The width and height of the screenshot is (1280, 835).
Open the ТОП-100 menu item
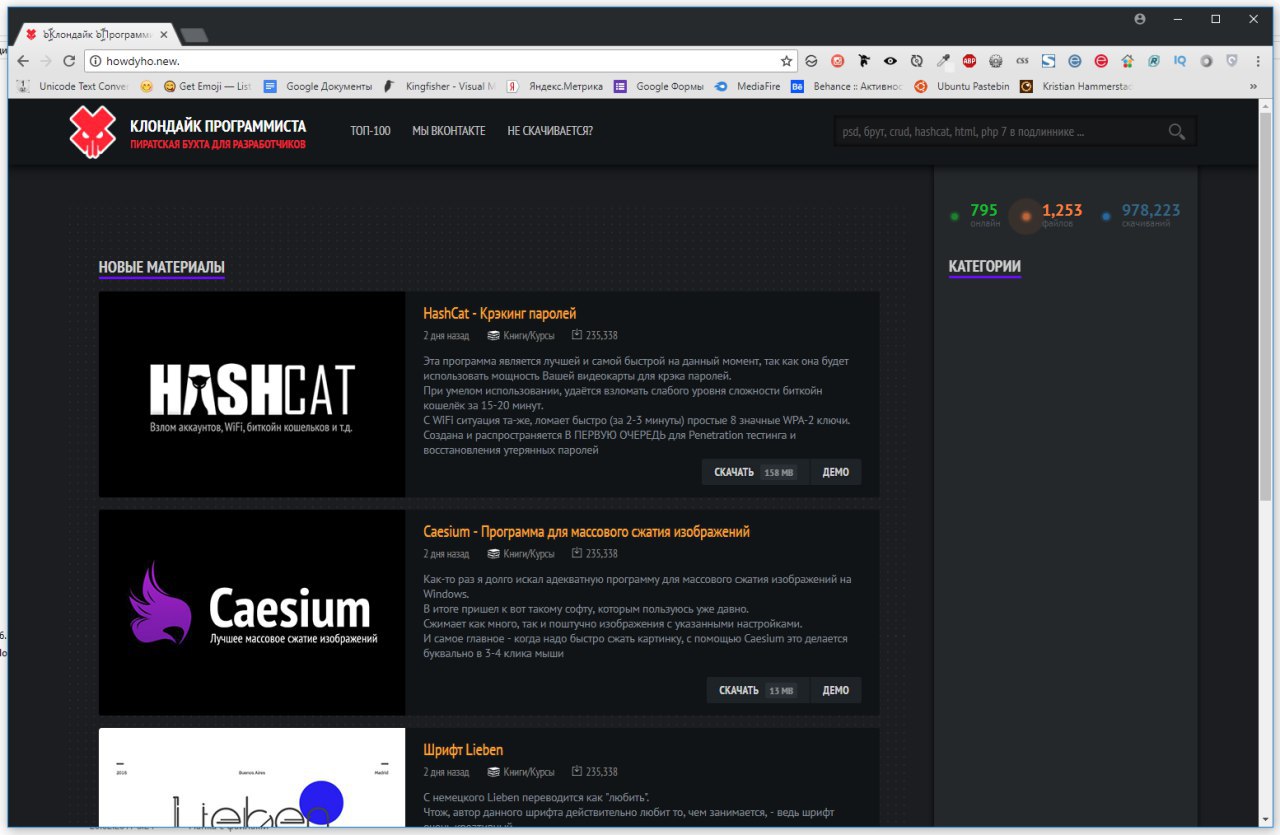click(x=370, y=131)
